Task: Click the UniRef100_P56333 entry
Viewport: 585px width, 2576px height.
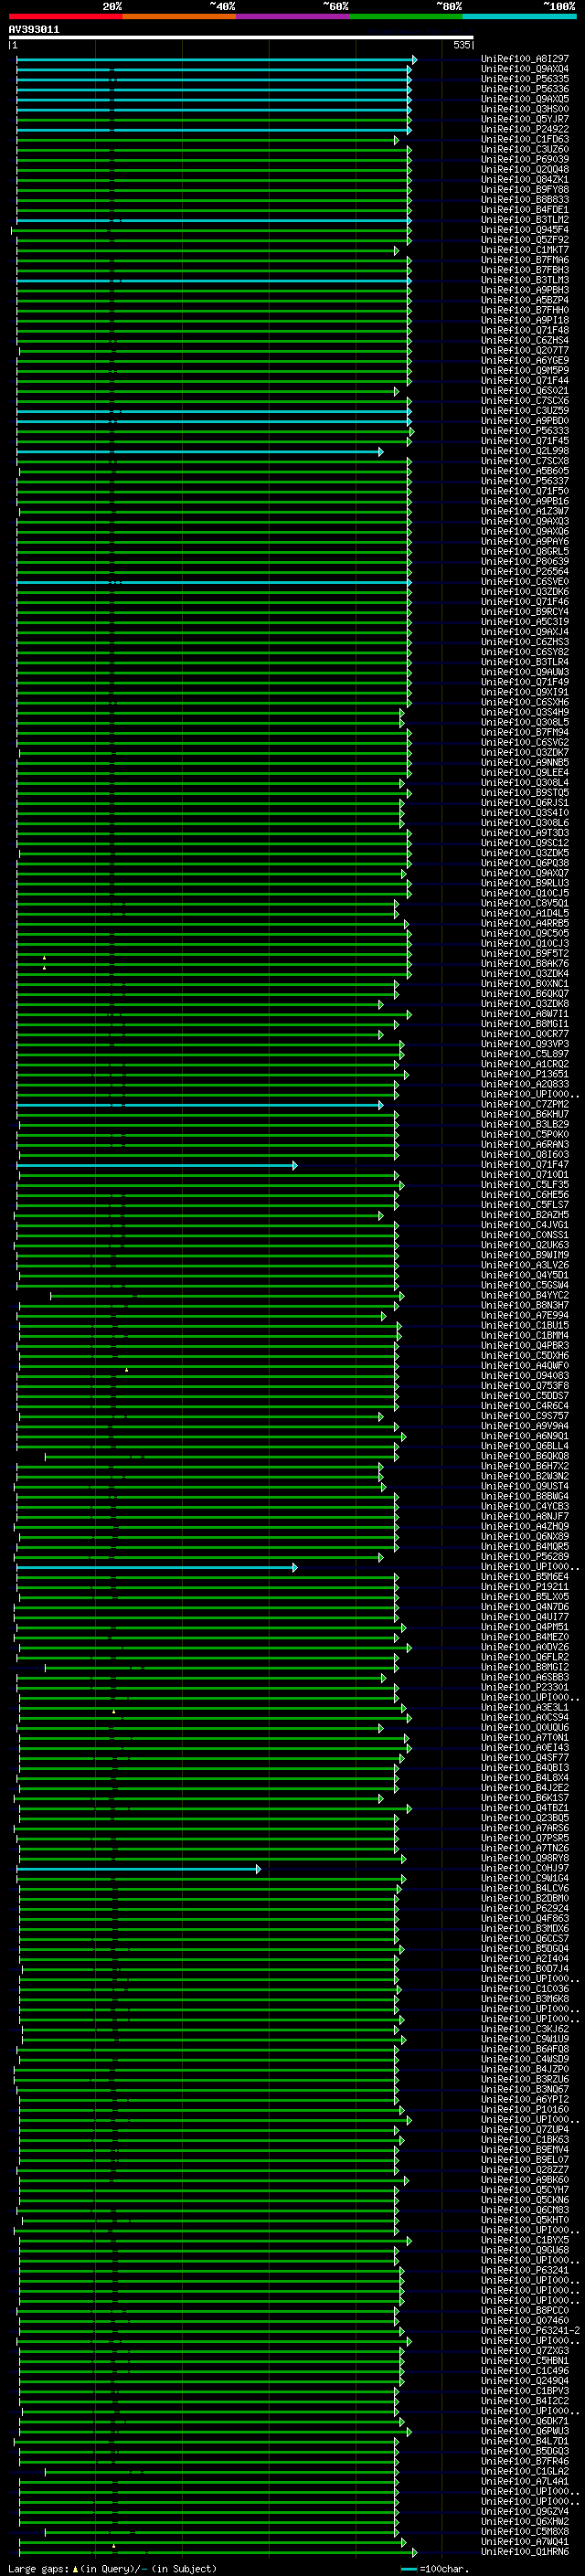Action: click(x=524, y=432)
